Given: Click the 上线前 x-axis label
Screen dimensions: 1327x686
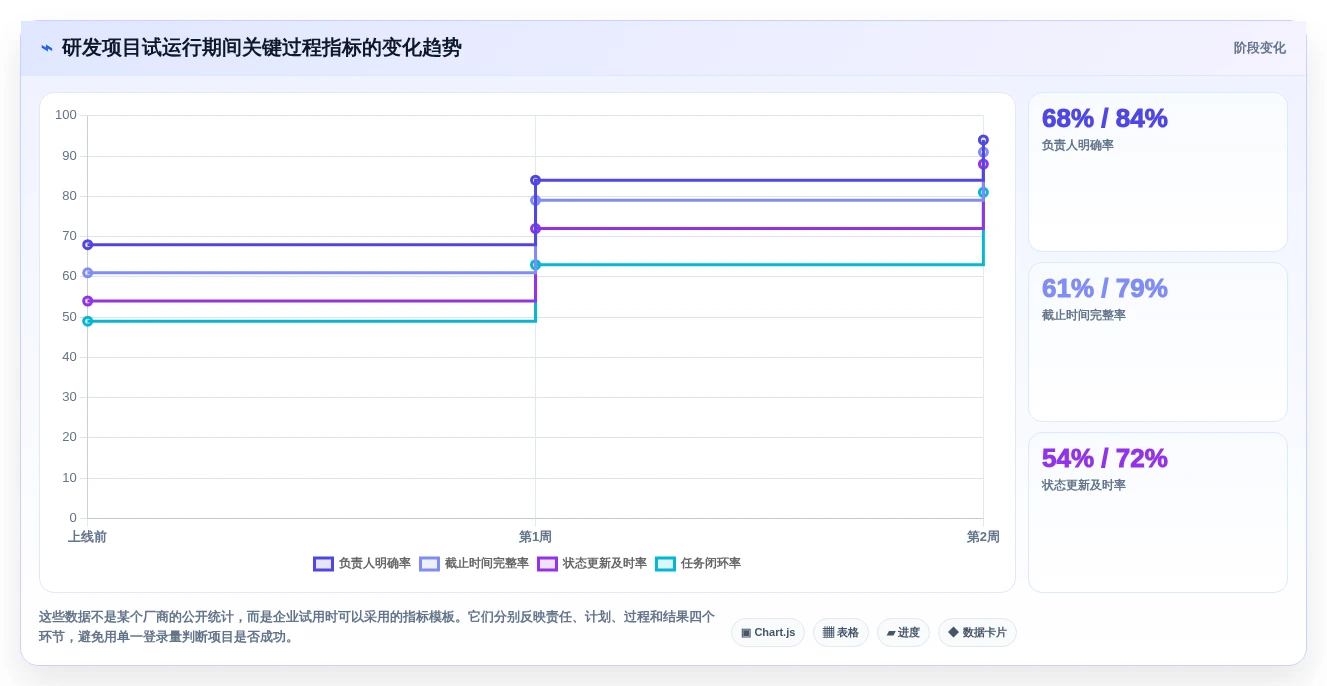Looking at the screenshot, I should click(87, 537).
